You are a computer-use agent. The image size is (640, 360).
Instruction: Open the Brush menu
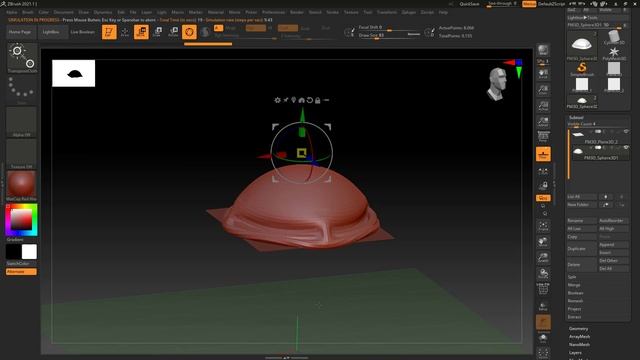point(28,12)
